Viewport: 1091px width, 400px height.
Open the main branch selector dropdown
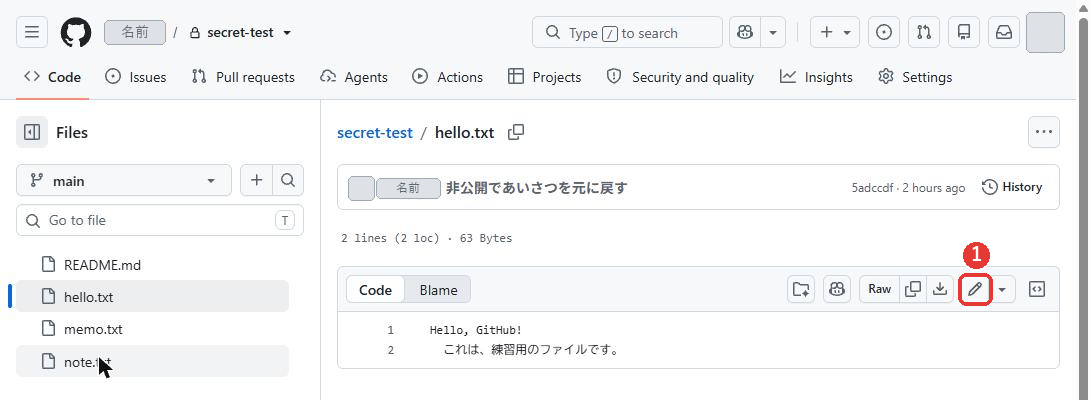124,181
